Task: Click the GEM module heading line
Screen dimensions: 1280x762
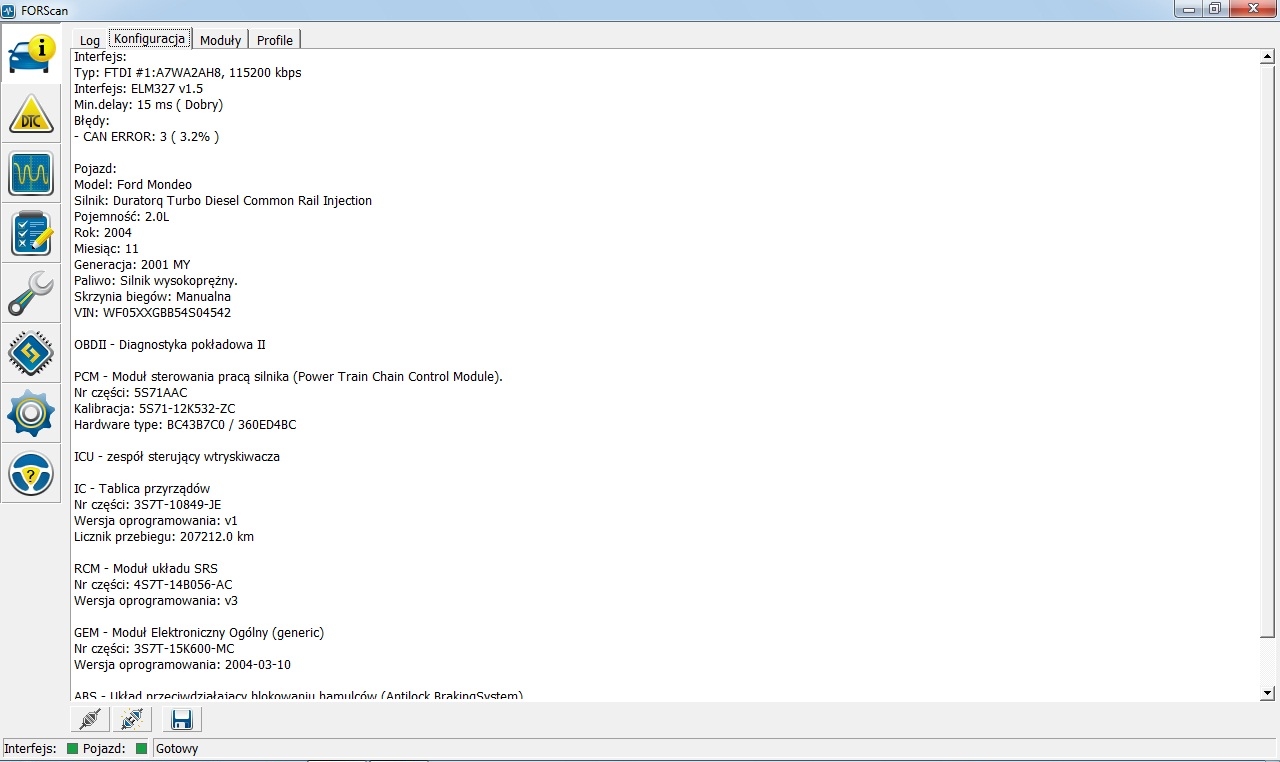Action: [x=199, y=633]
